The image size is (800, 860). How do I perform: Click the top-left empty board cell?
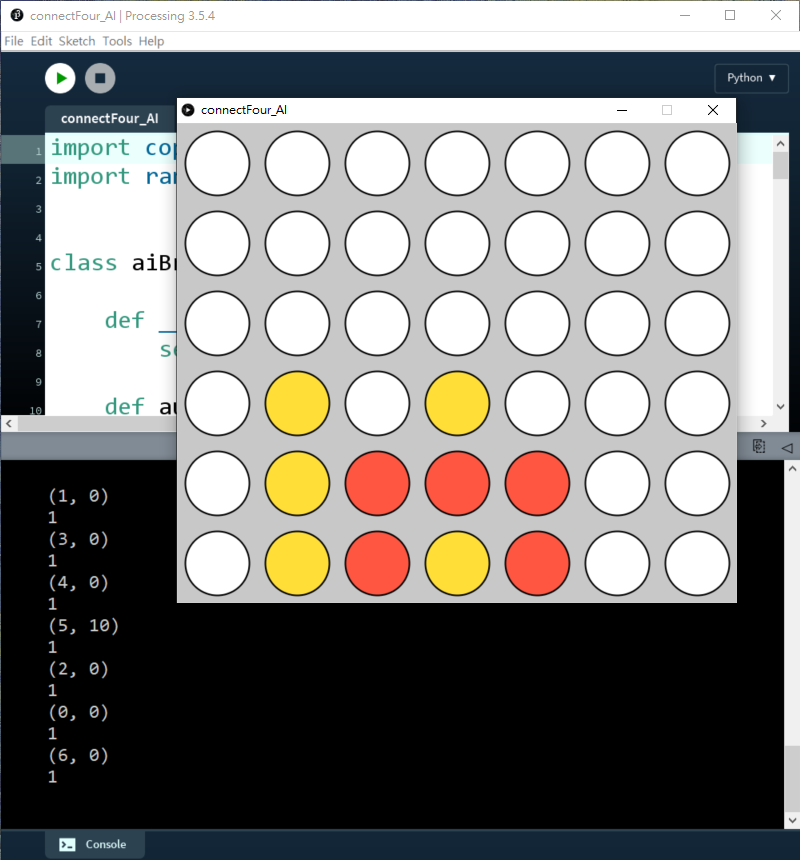217,163
